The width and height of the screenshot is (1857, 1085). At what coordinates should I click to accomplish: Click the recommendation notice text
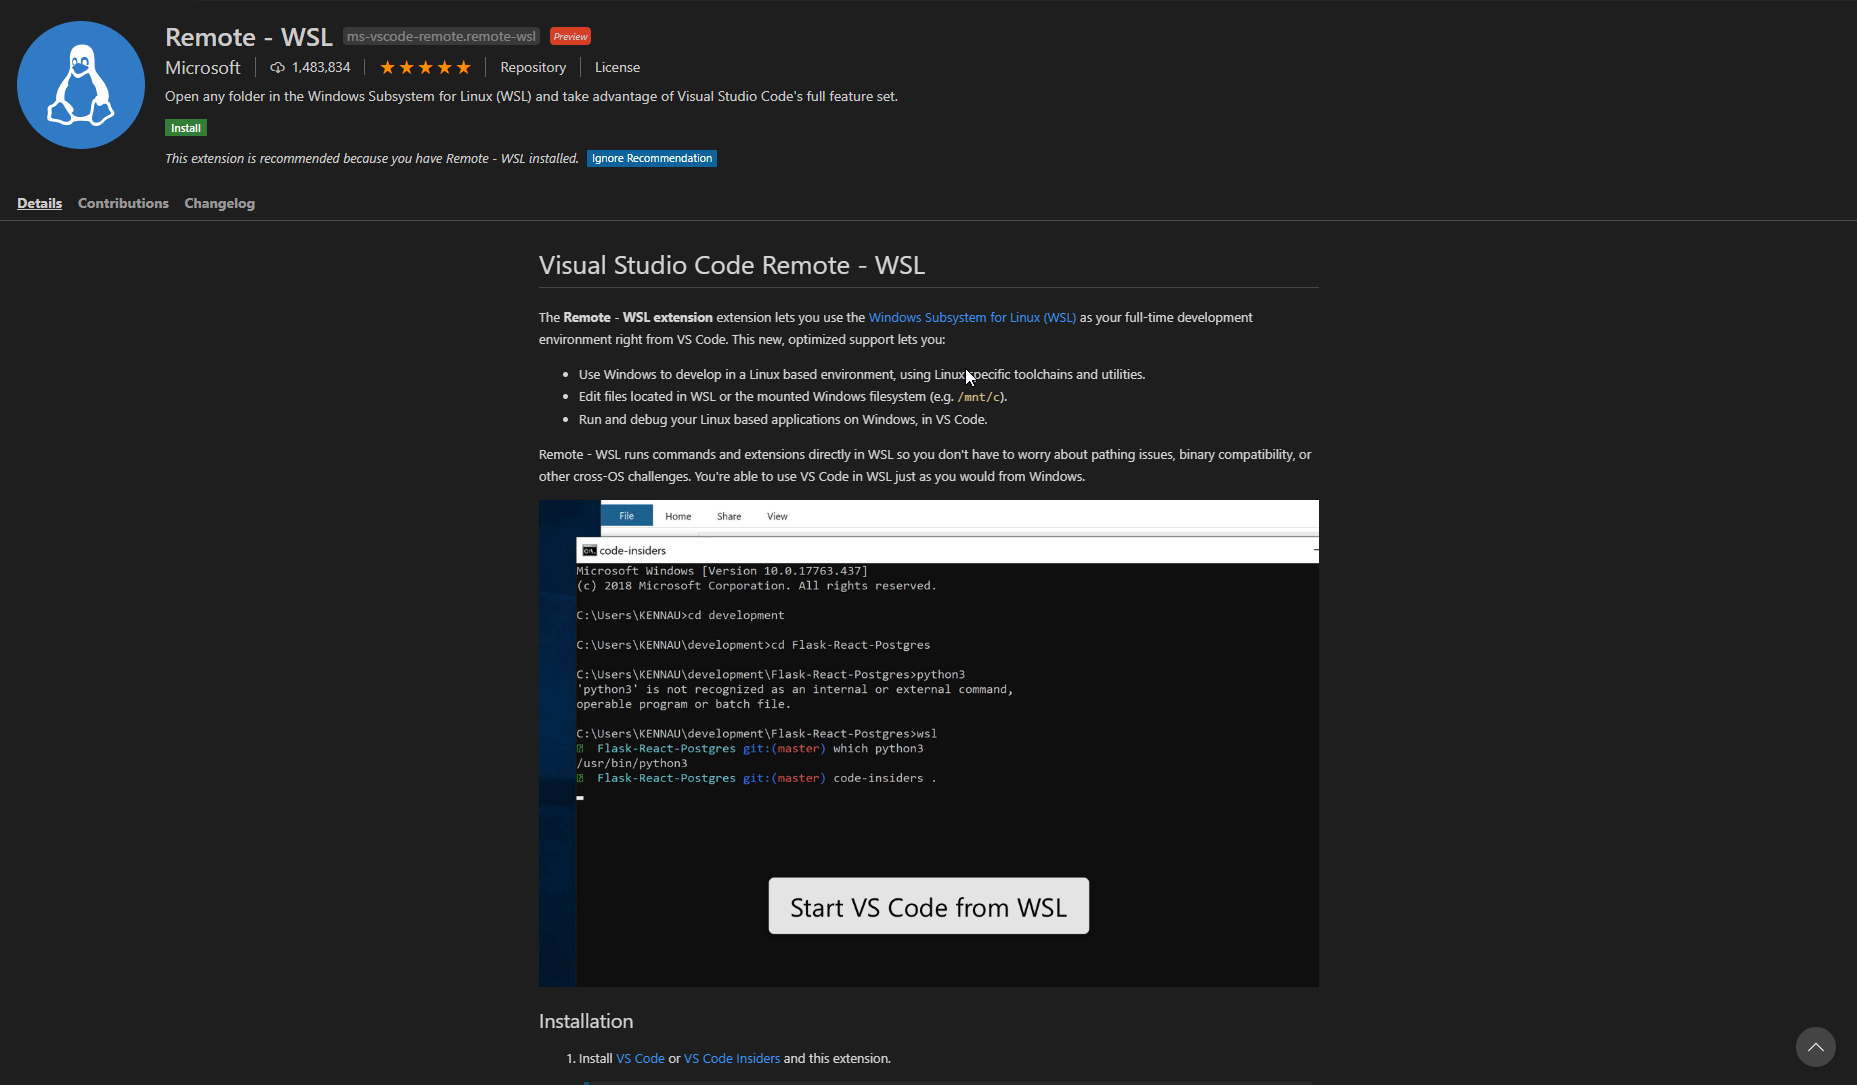[372, 158]
